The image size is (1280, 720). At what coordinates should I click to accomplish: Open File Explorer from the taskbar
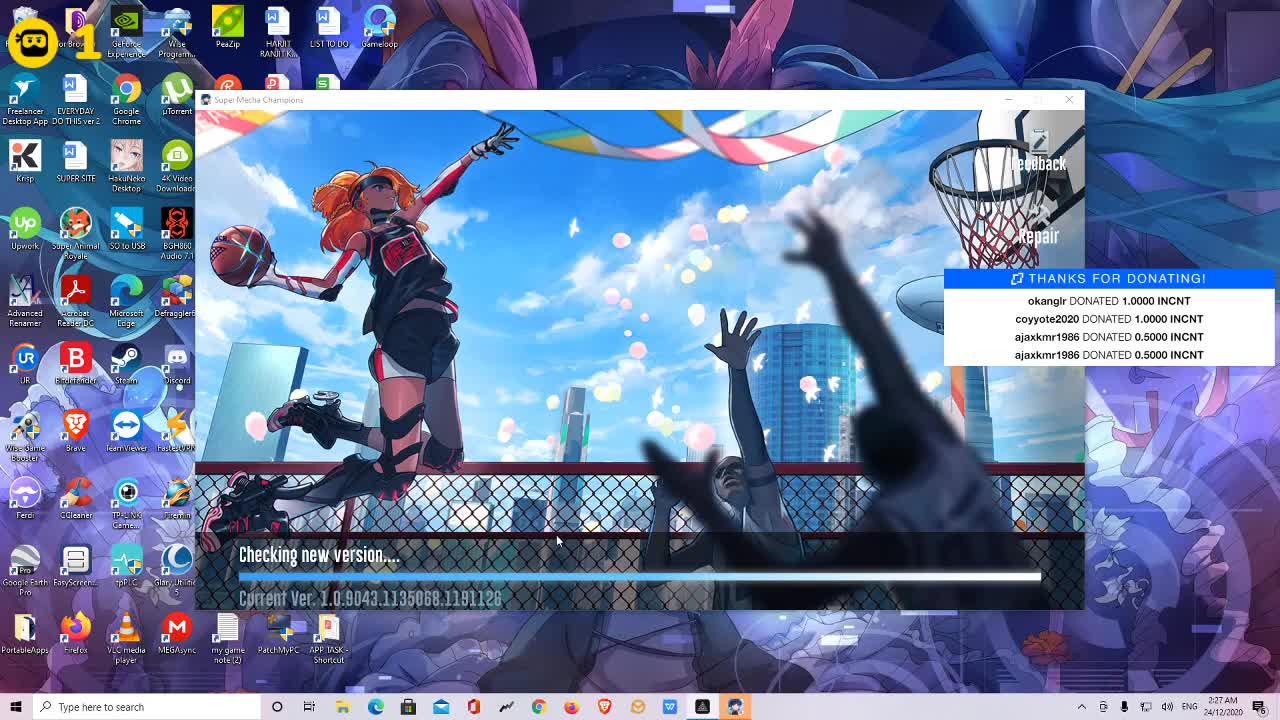(x=343, y=707)
